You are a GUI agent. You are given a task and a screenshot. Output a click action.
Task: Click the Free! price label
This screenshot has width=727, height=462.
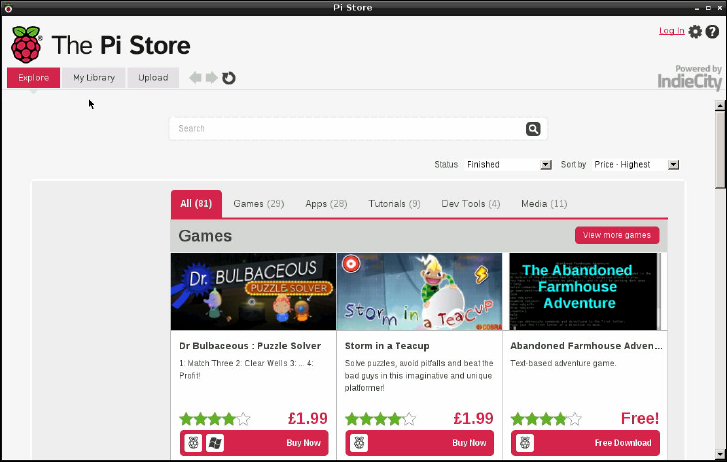[x=640, y=418]
